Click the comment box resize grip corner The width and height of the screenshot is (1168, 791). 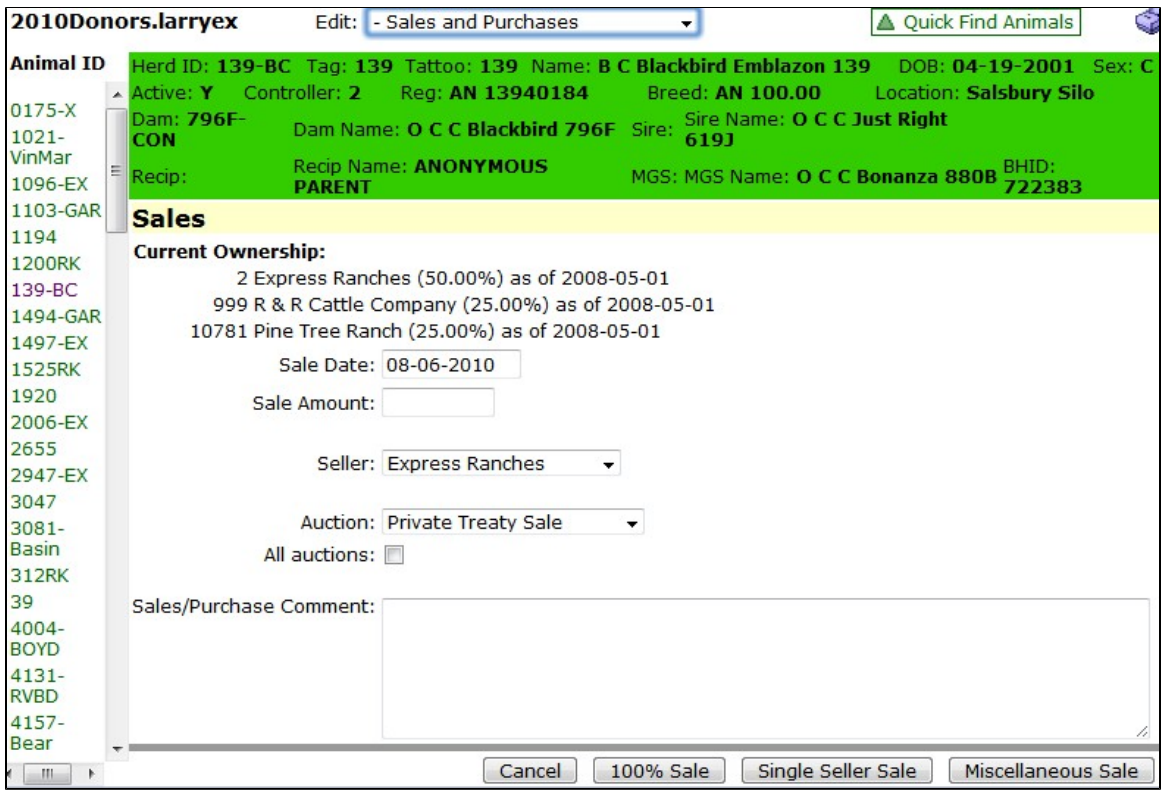click(x=1142, y=731)
